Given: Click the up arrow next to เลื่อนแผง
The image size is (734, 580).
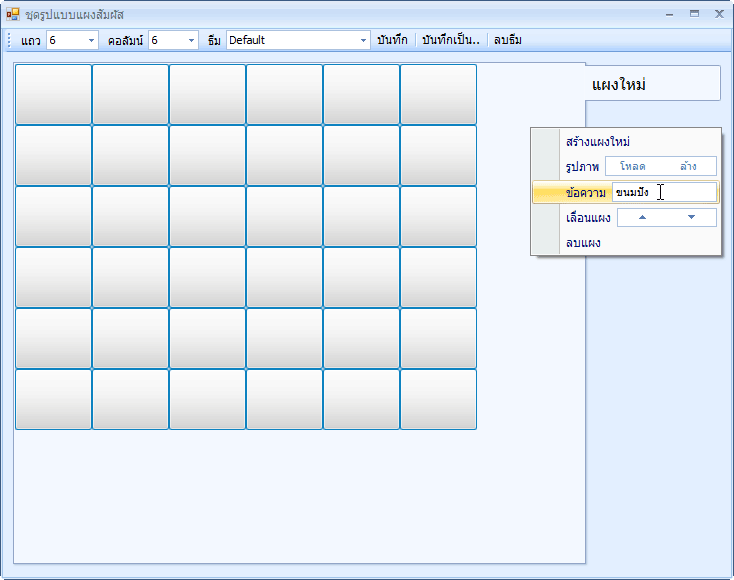Looking at the screenshot, I should [x=642, y=217].
